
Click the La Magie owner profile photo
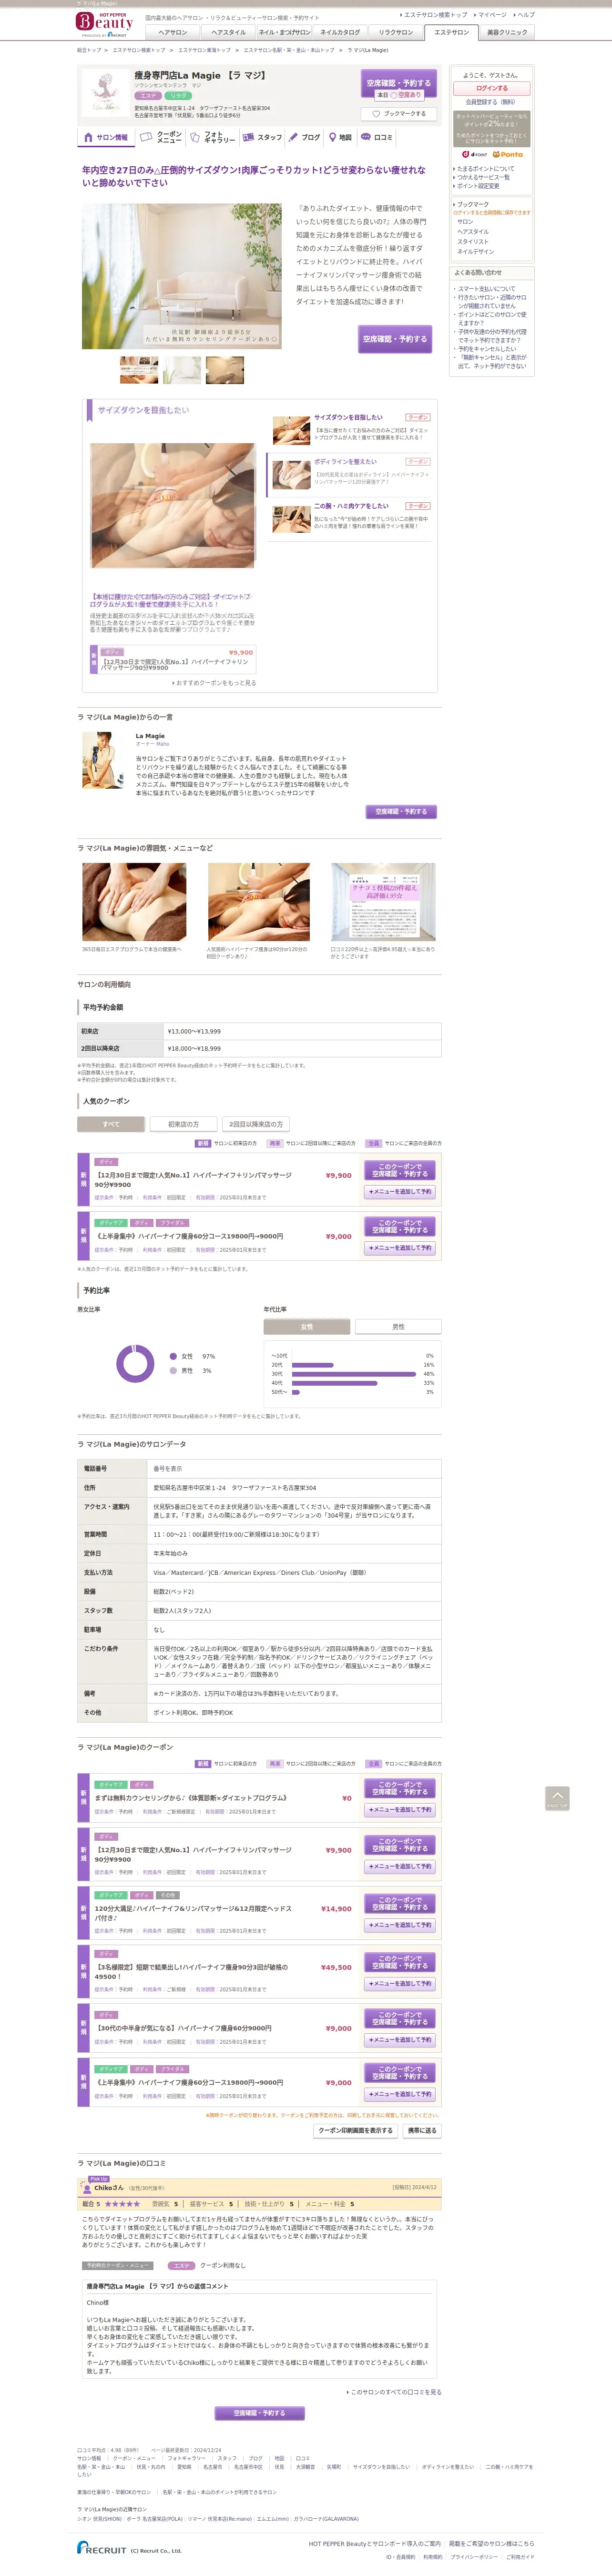(103, 760)
